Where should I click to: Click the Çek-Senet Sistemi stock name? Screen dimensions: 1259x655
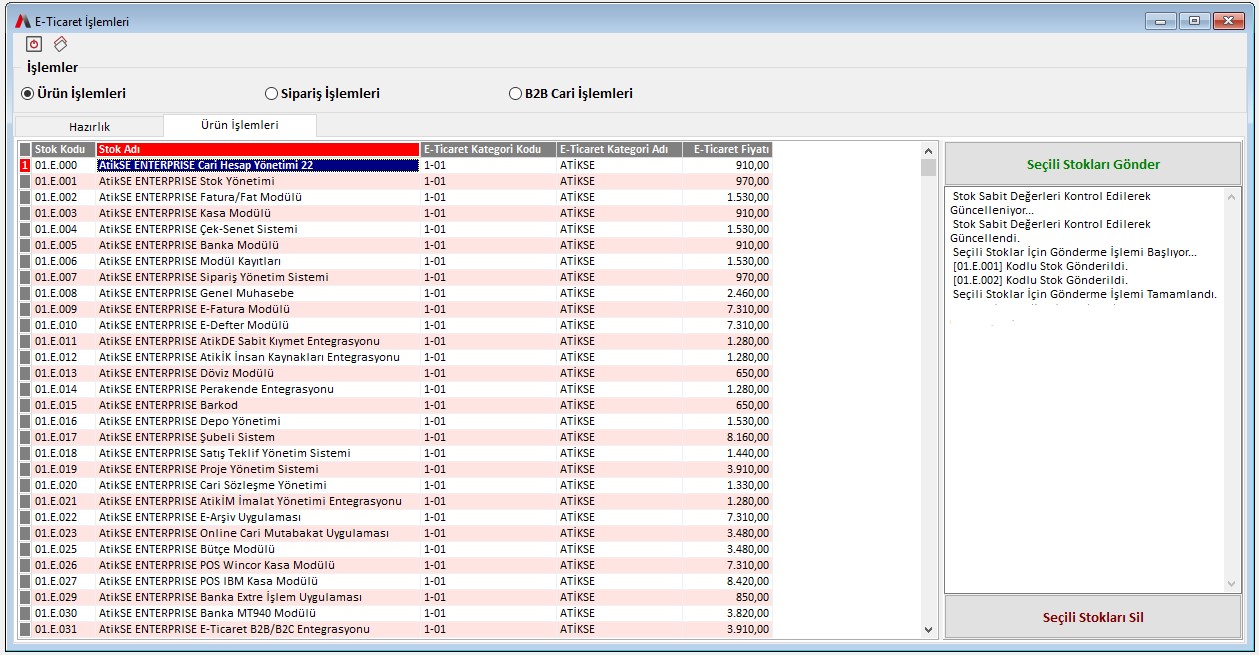point(198,229)
